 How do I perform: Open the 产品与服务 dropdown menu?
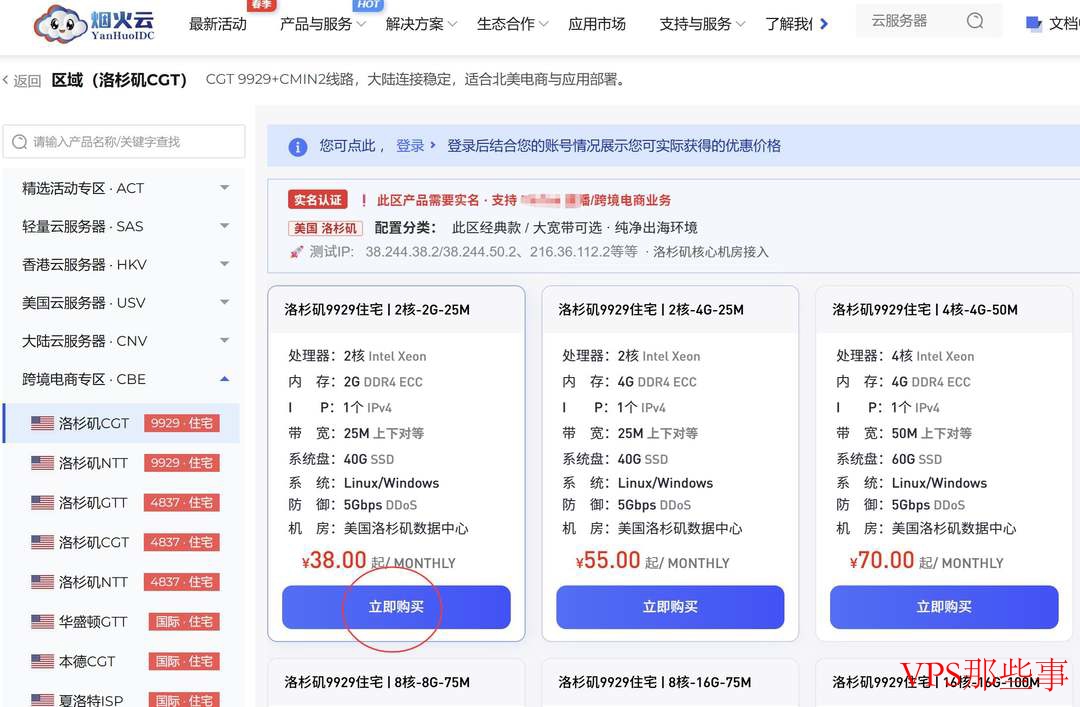[322, 24]
